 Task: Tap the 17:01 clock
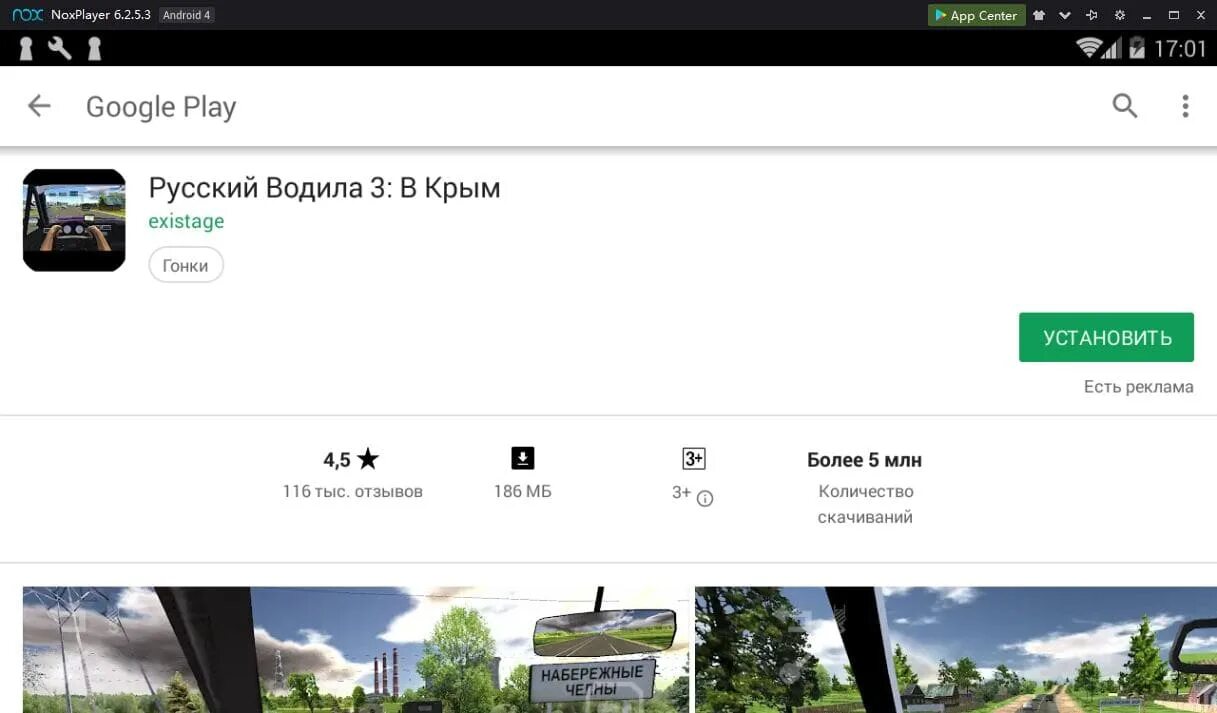coord(1180,48)
